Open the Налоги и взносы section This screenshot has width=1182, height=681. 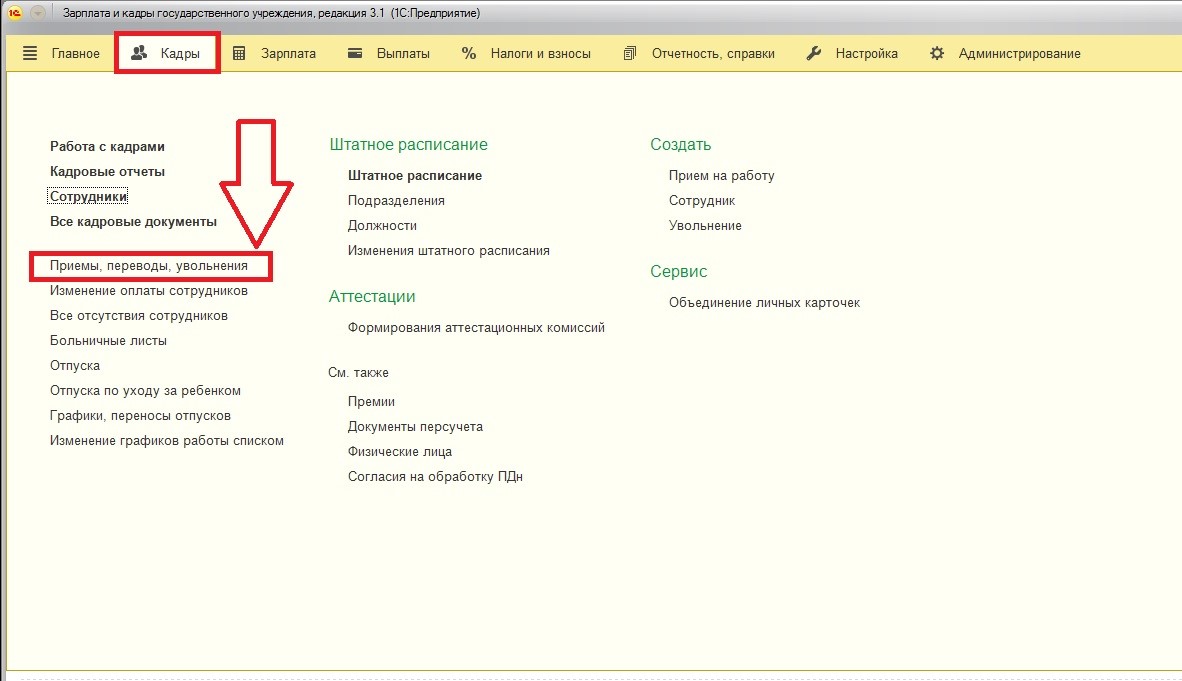[x=540, y=54]
